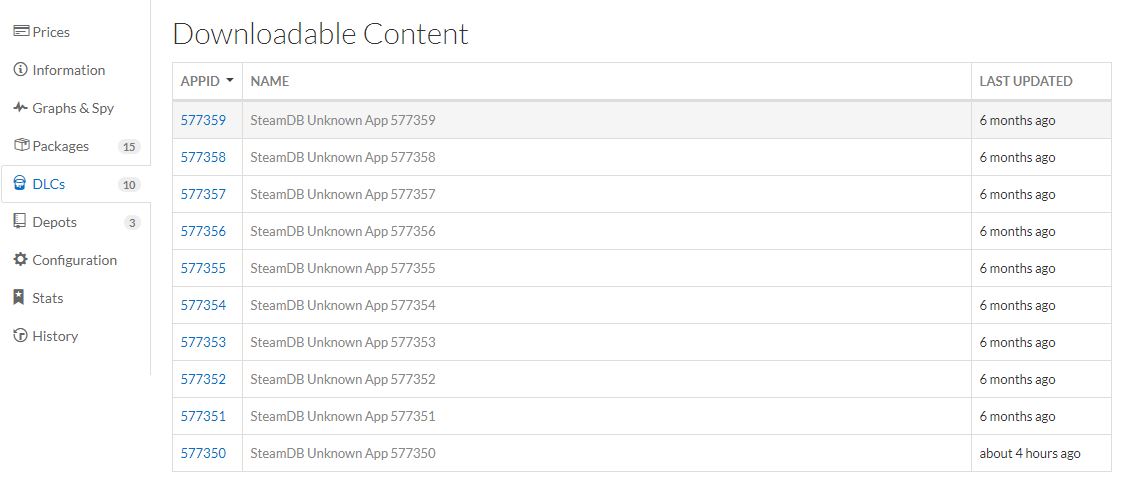Click the Stats bookmark icon

coord(20,298)
